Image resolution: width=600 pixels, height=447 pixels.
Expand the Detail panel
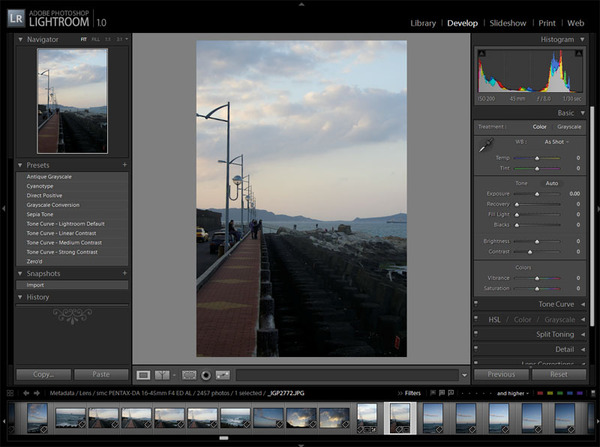coord(583,349)
